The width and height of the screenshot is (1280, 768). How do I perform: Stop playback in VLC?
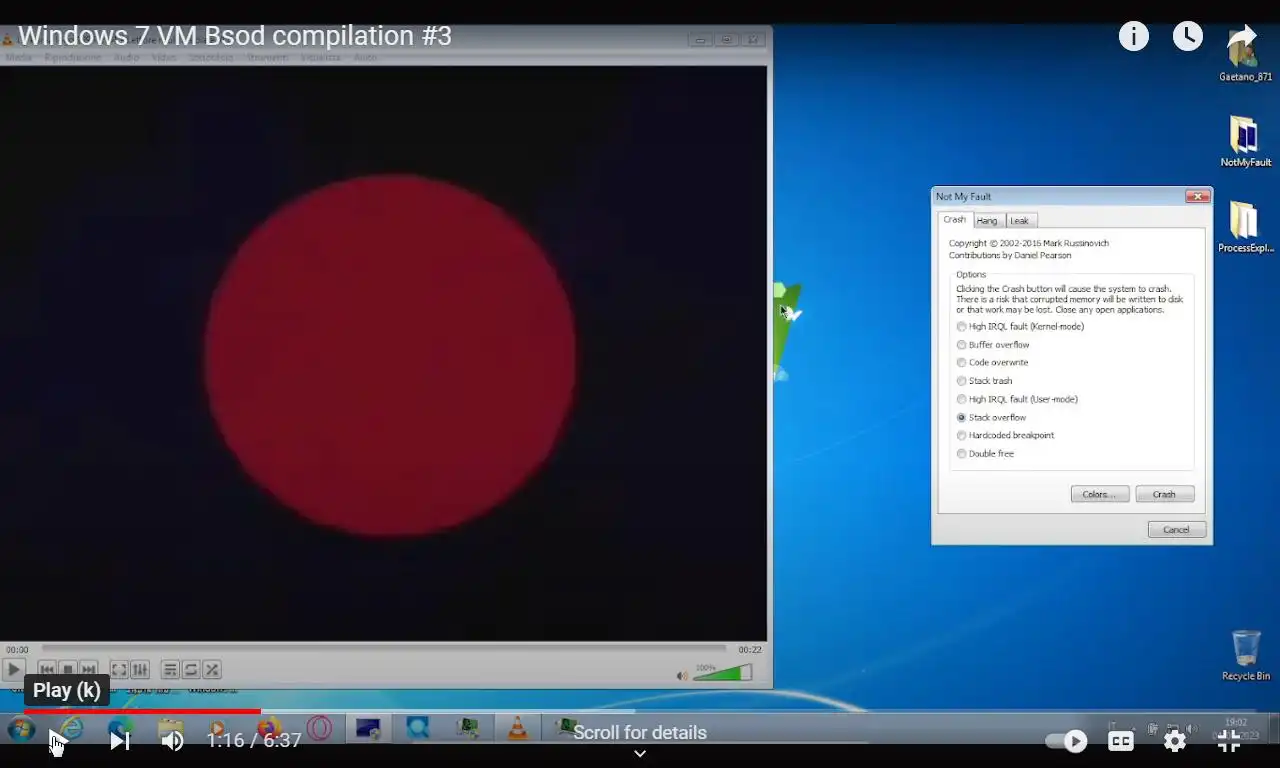(68, 670)
